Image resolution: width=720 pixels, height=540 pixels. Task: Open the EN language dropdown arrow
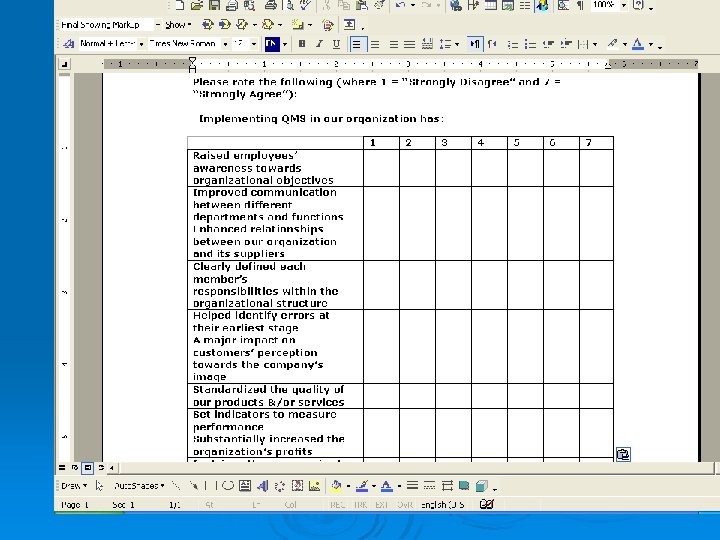point(285,44)
